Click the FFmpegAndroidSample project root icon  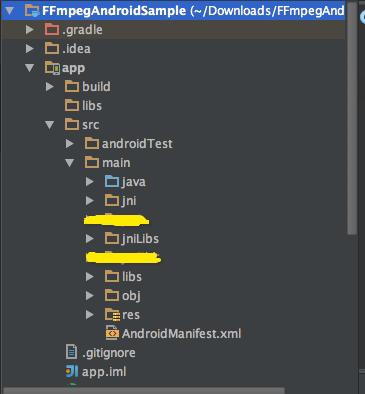coord(32,11)
